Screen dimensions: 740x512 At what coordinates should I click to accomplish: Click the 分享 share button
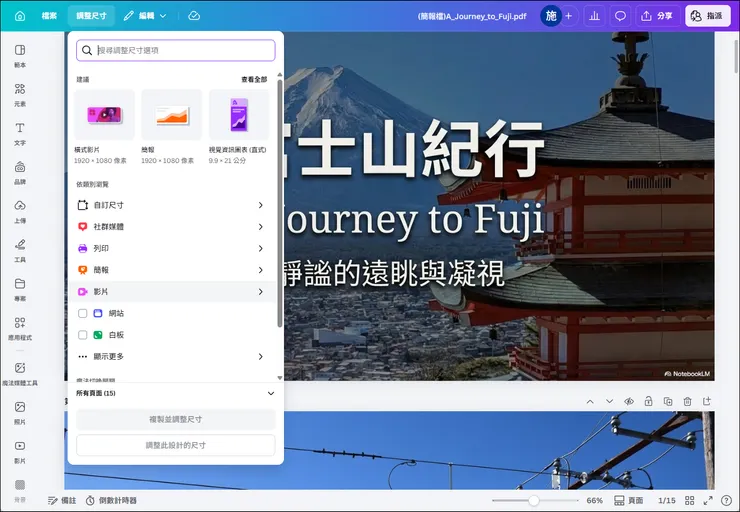(x=656, y=16)
